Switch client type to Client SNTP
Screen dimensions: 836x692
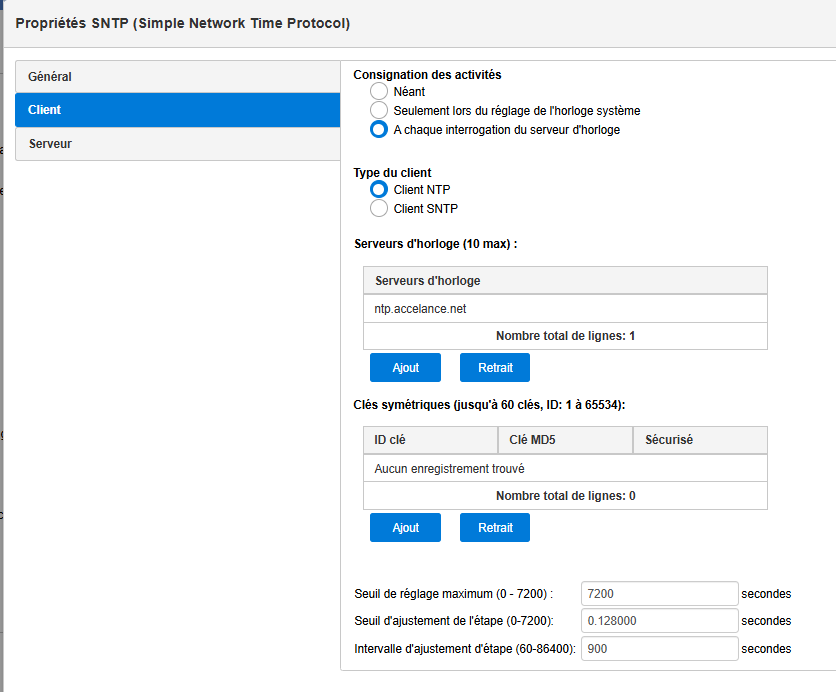pos(379,208)
